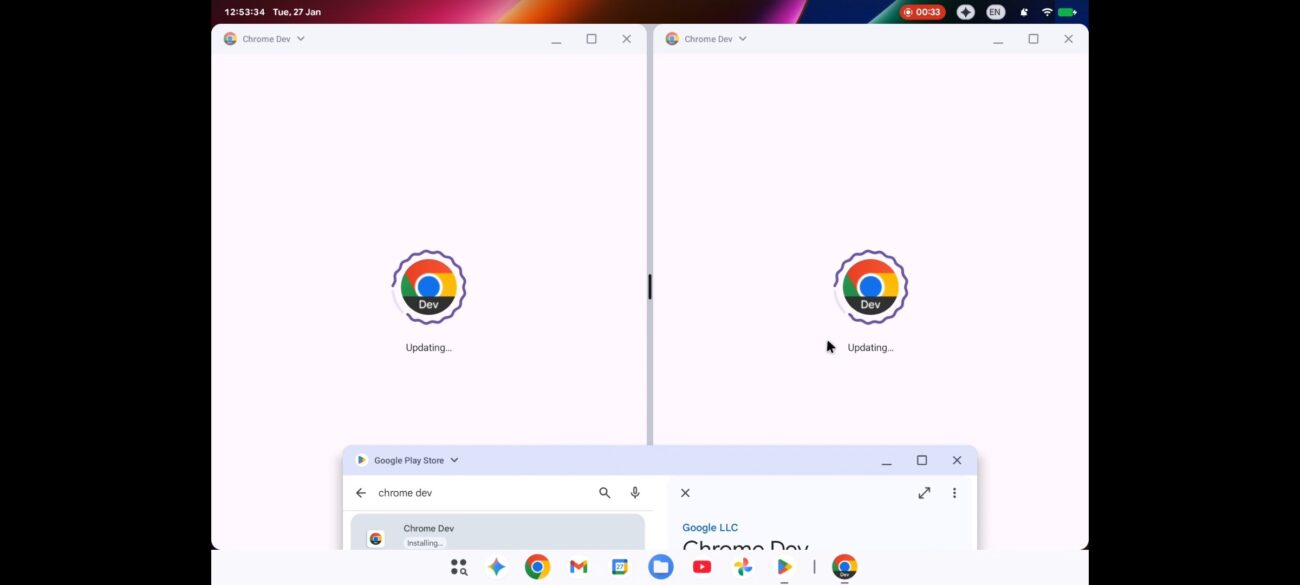
Task: Expand the app details to full view
Action: click(x=924, y=493)
